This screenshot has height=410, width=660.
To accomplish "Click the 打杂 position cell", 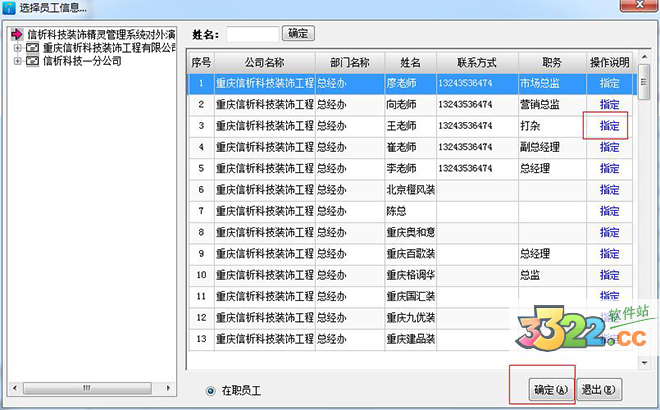I will click(x=552, y=126).
